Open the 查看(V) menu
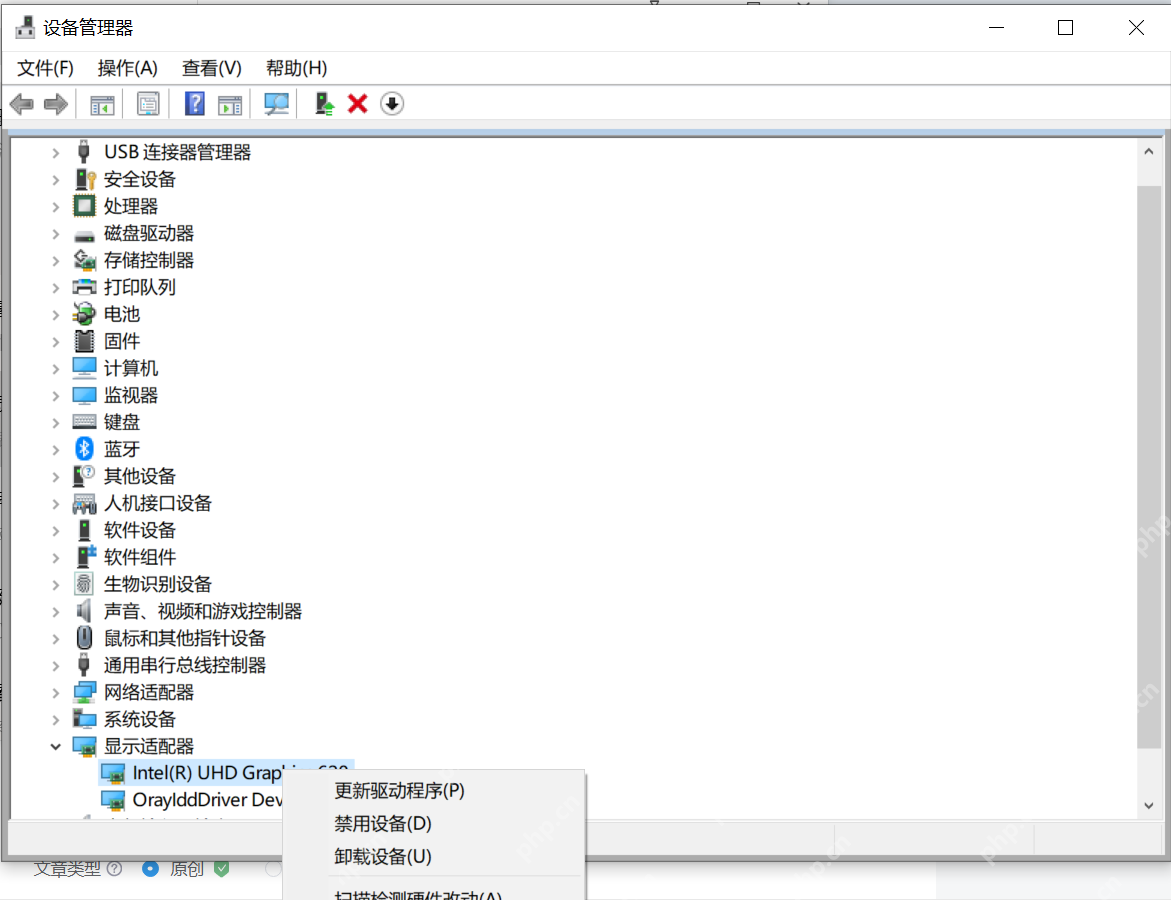Image resolution: width=1171 pixels, height=900 pixels. click(x=212, y=68)
